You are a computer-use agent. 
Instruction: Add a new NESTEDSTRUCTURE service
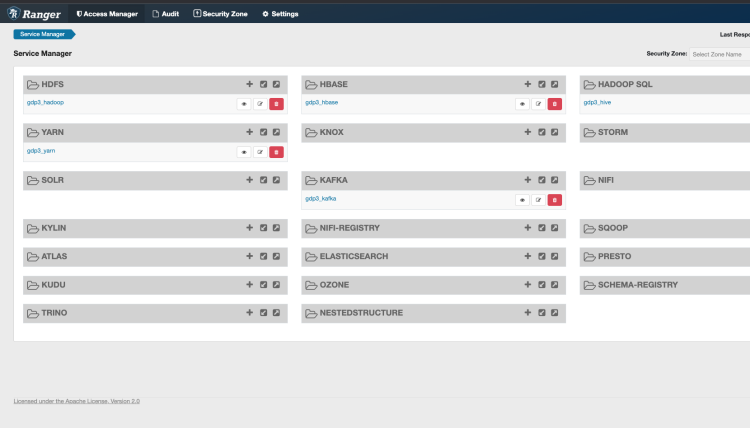pos(528,313)
